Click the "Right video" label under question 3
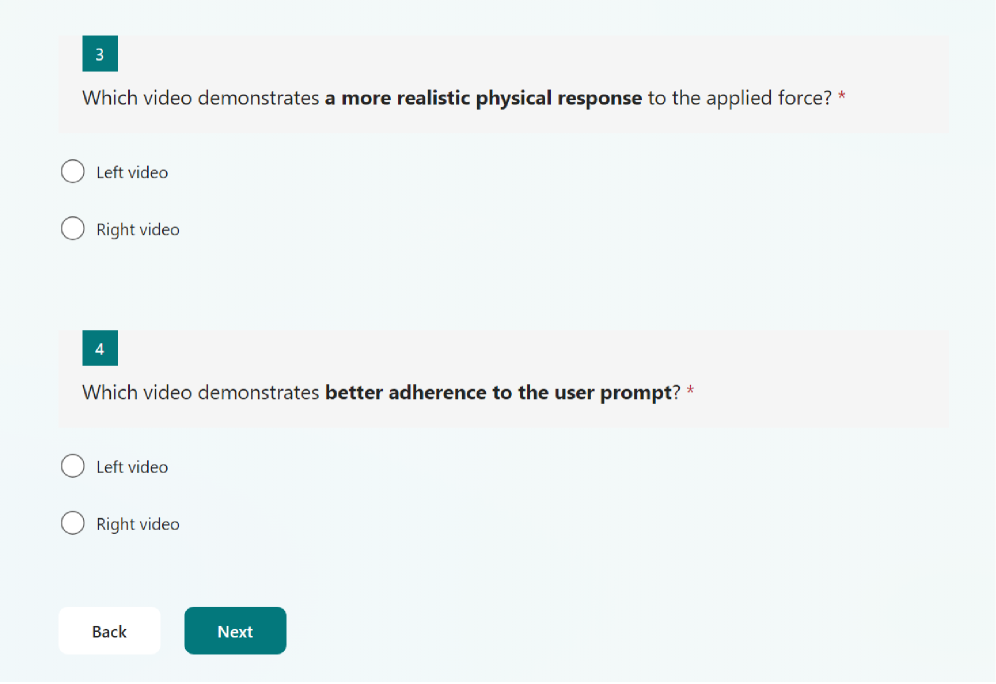The image size is (996, 684). click(138, 229)
